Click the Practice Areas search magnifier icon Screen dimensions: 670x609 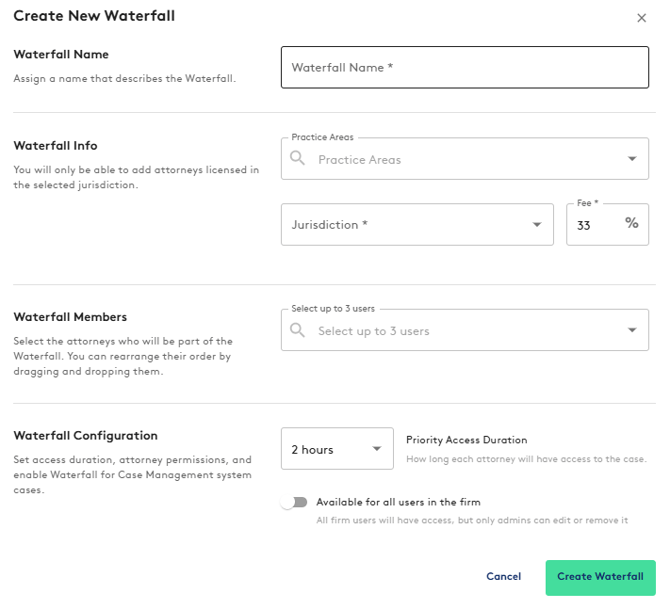pos(297,159)
